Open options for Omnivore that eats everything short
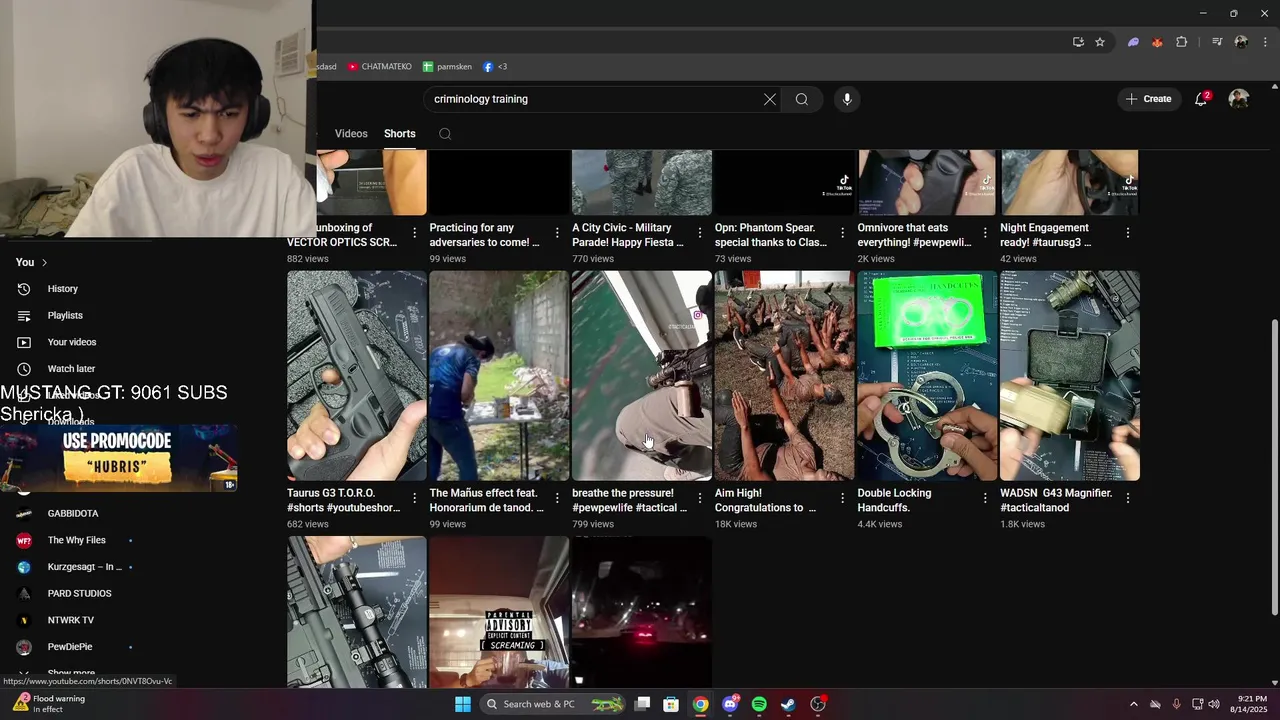The width and height of the screenshot is (1280, 720). click(x=985, y=233)
